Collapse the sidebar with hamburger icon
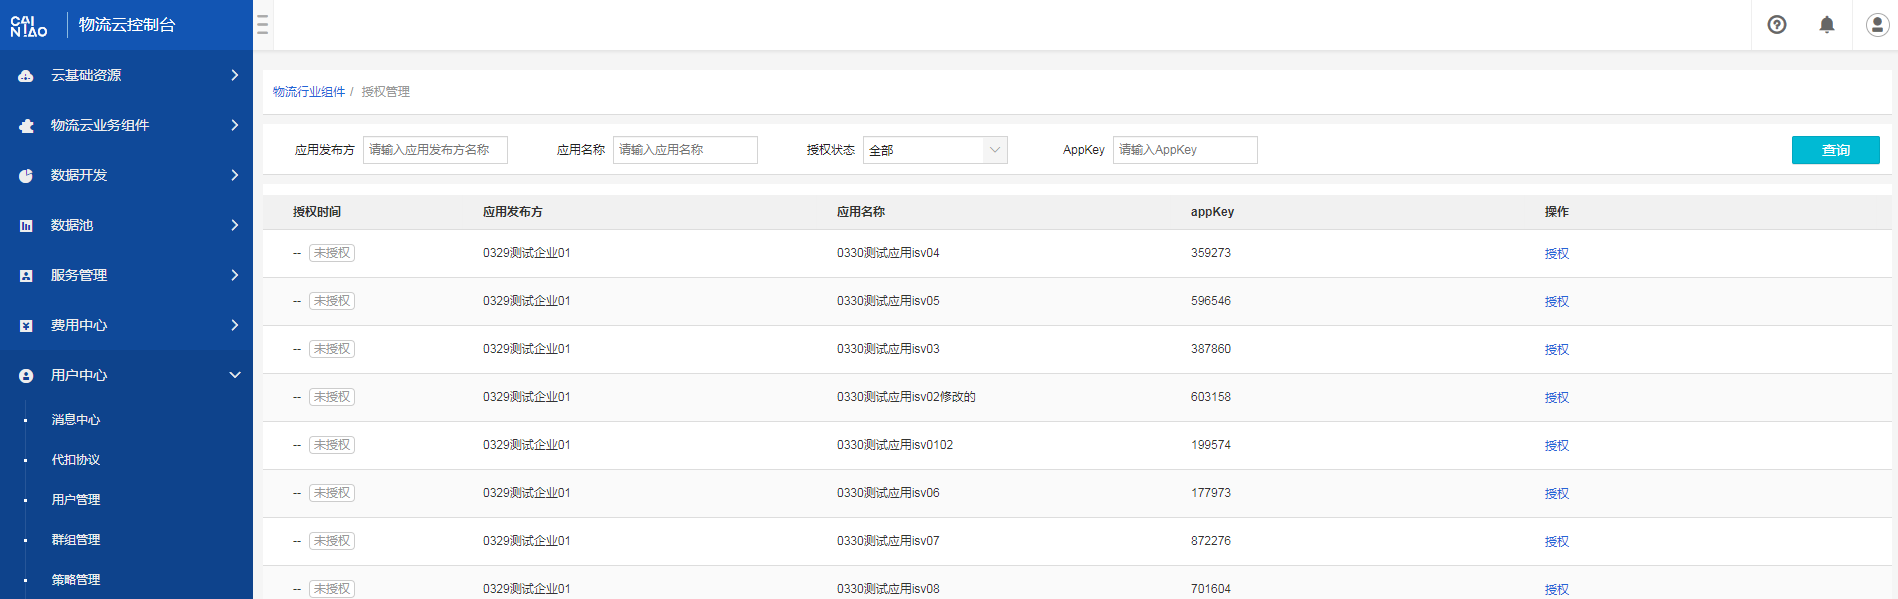The height and width of the screenshot is (599, 1898). coord(262,25)
